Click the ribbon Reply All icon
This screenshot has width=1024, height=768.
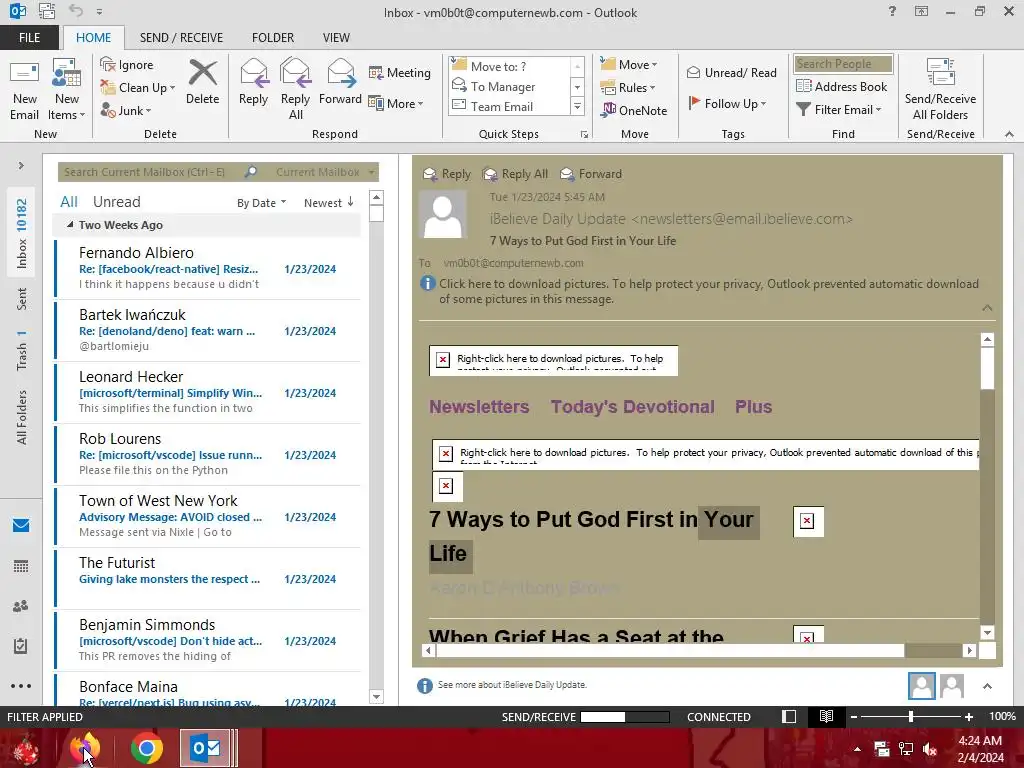(x=295, y=90)
